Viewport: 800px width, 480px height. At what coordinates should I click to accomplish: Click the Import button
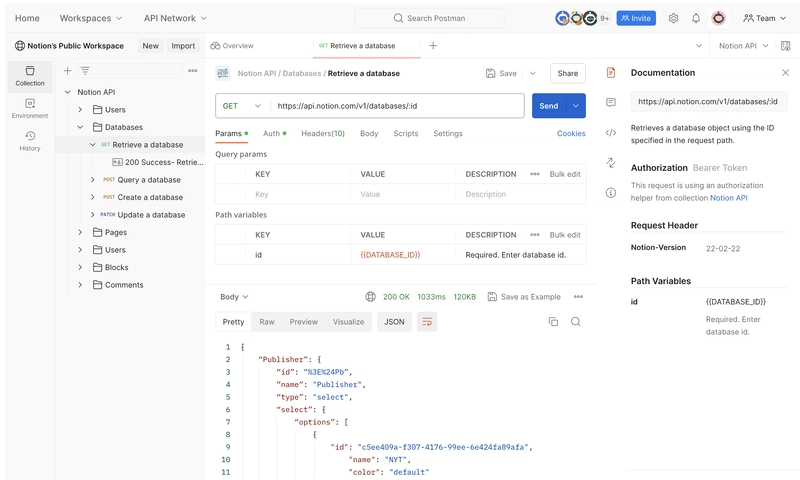183,46
